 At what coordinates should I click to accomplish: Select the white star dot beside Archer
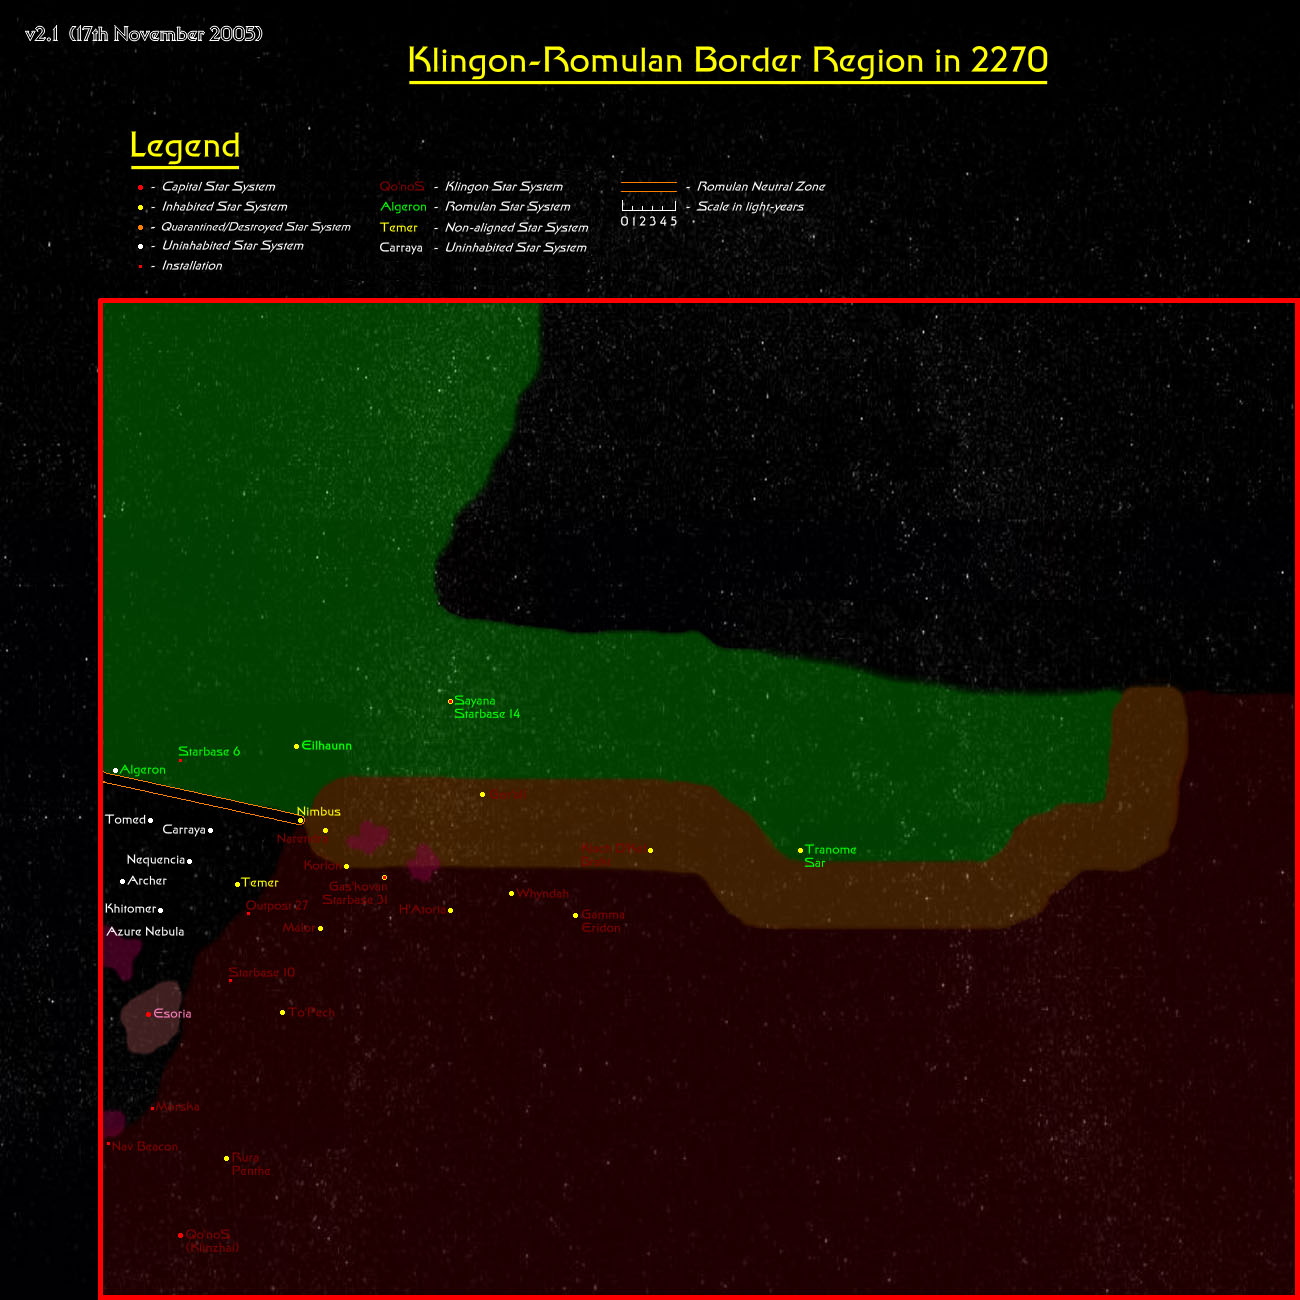click(122, 881)
